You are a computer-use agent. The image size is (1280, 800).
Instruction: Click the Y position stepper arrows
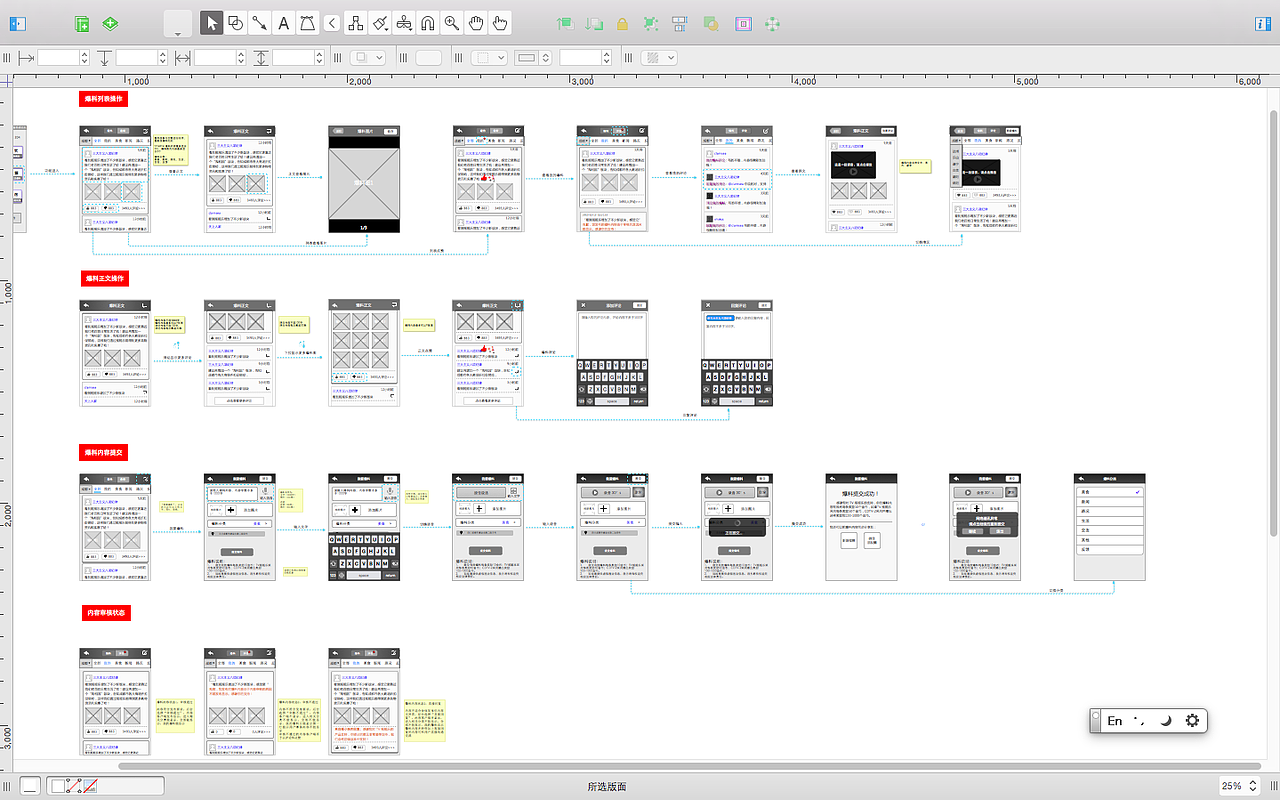point(163,58)
